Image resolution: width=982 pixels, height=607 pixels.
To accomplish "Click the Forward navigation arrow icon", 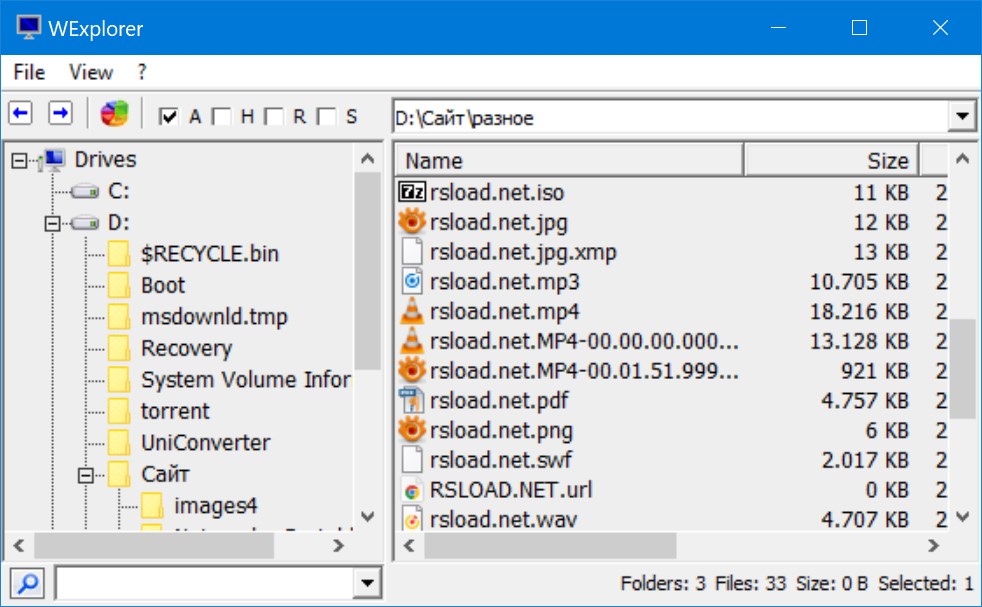I will point(61,113).
